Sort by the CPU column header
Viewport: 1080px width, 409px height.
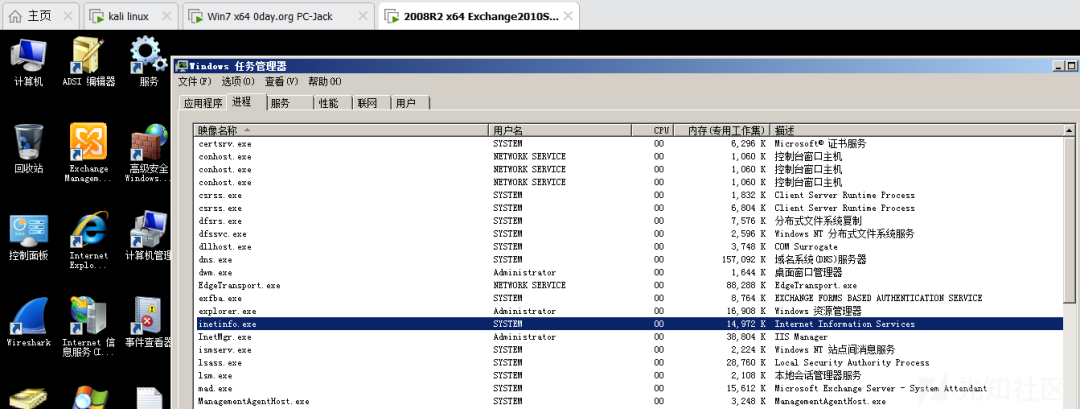[x=651, y=130]
